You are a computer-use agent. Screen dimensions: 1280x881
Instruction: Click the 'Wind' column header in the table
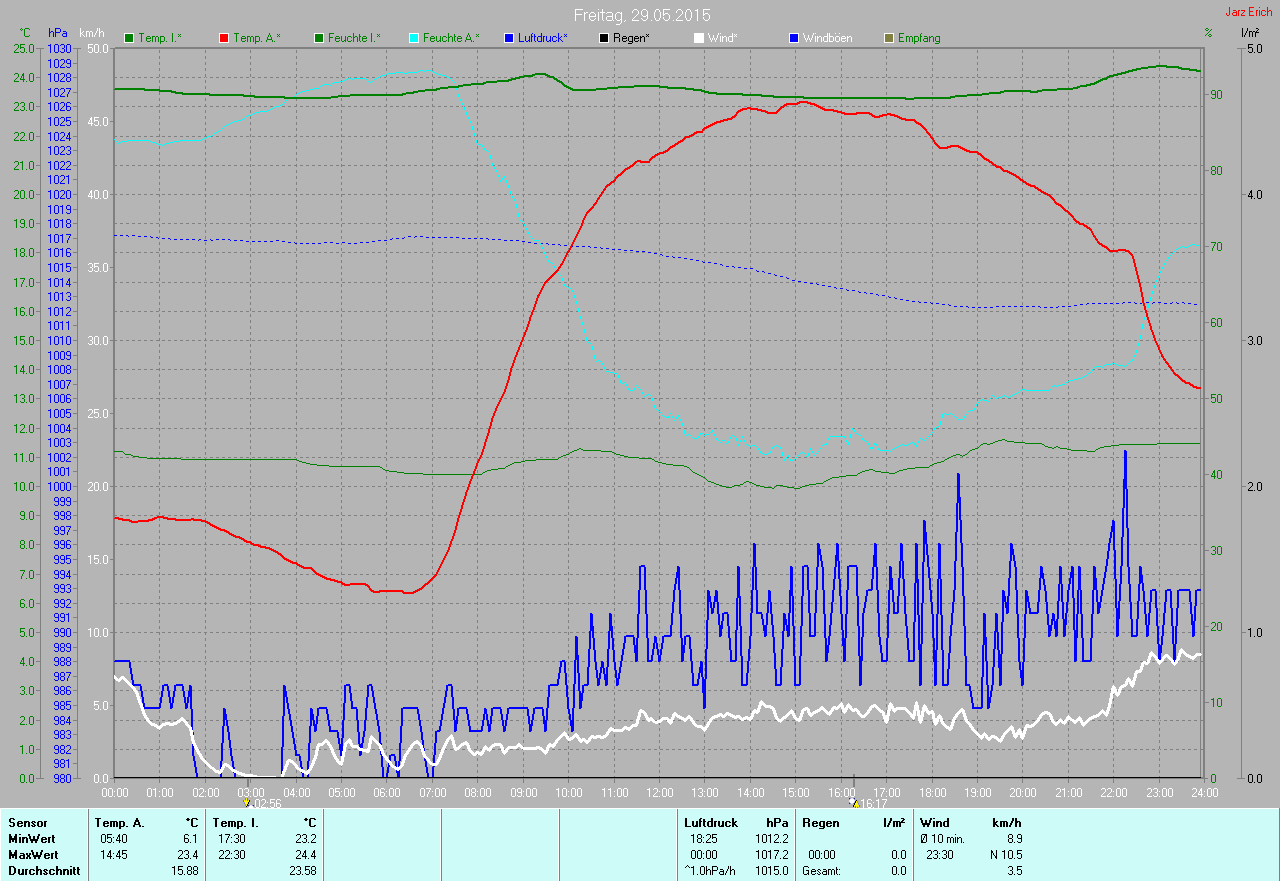[934, 823]
